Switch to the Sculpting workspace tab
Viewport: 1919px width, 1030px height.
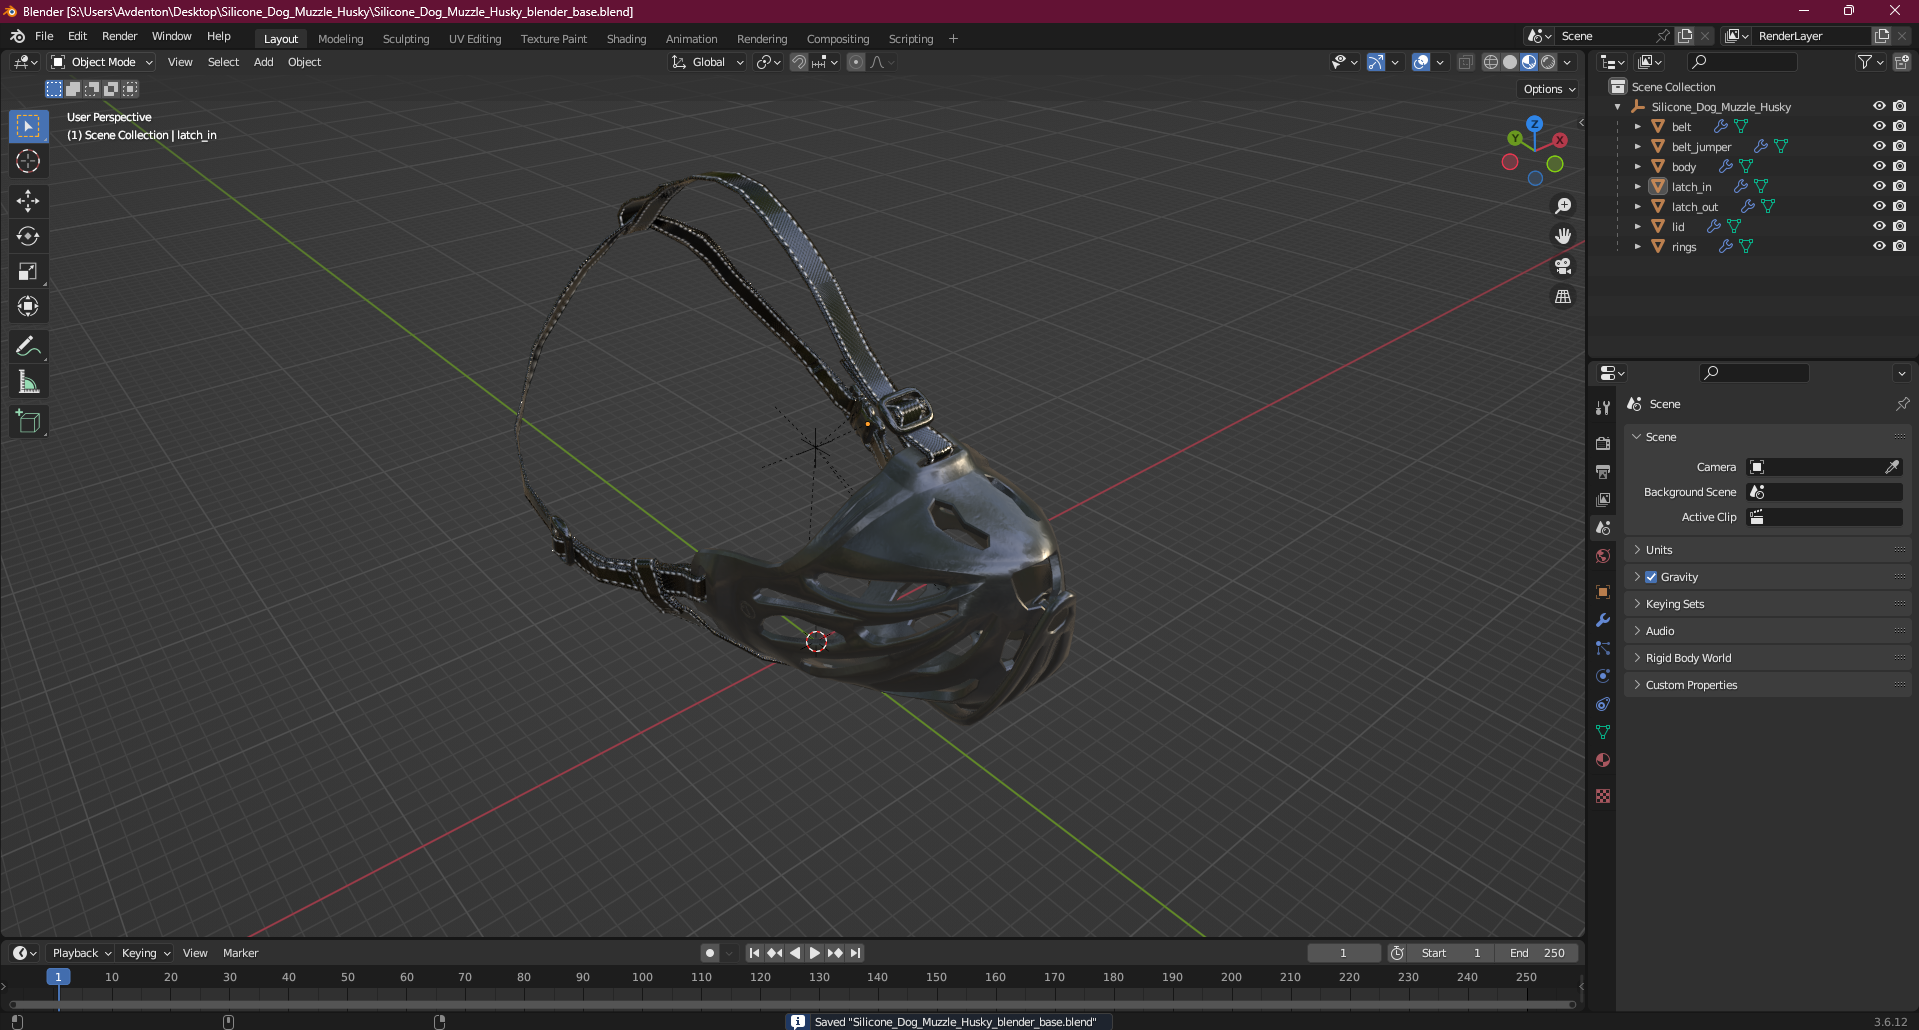(406, 39)
